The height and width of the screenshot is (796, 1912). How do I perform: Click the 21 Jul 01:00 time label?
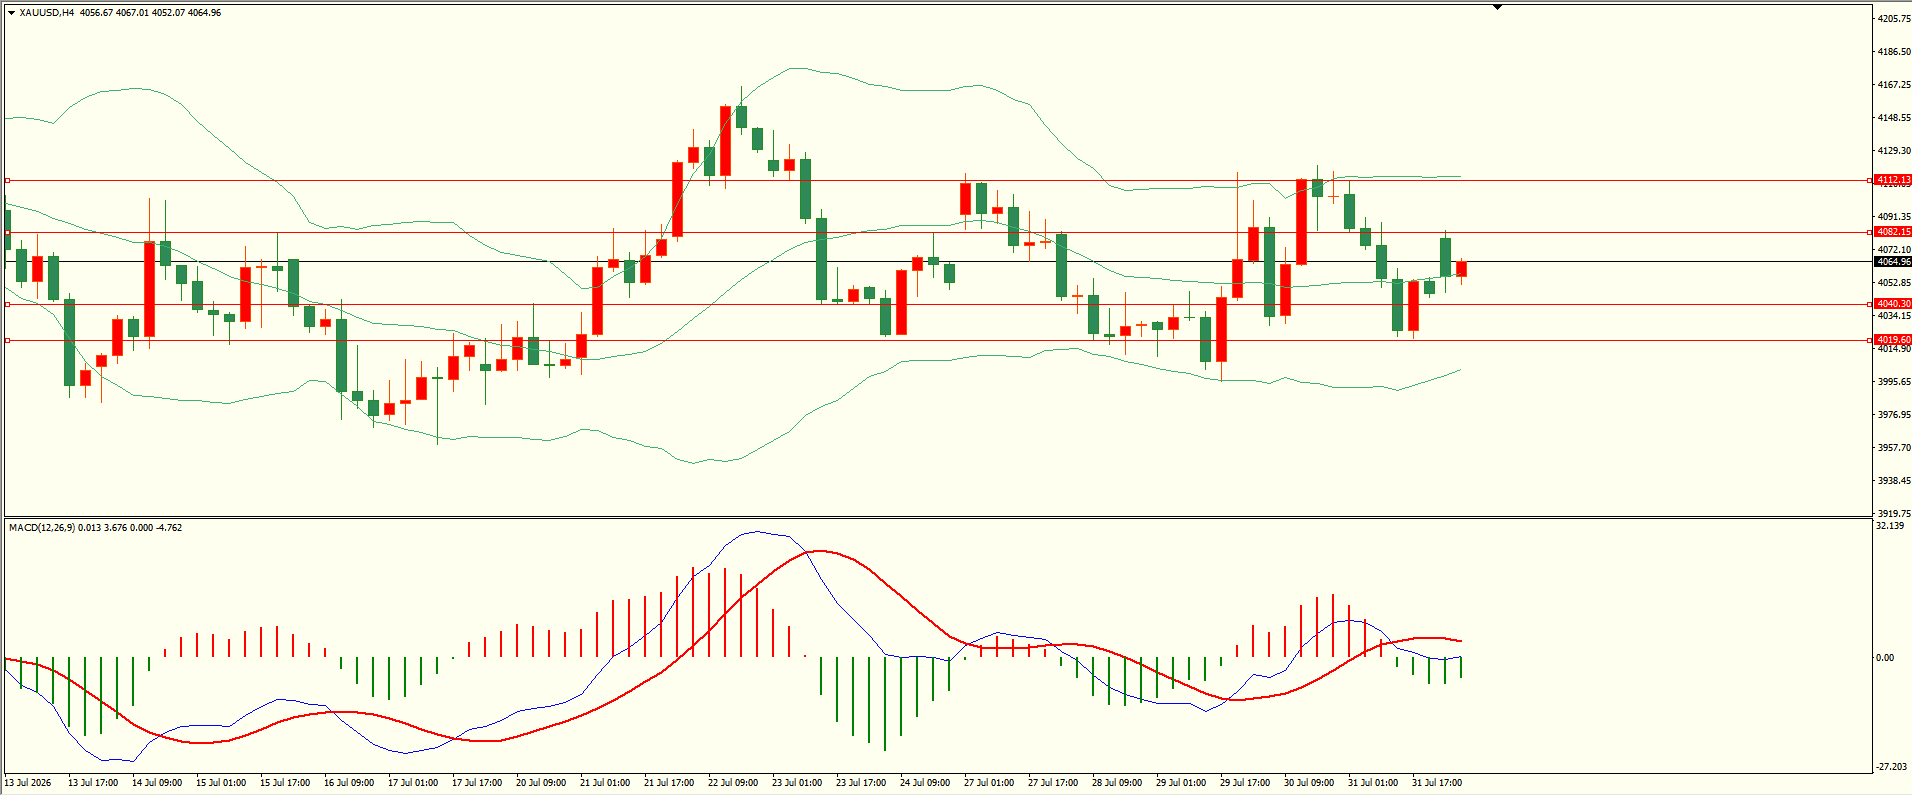tap(605, 783)
